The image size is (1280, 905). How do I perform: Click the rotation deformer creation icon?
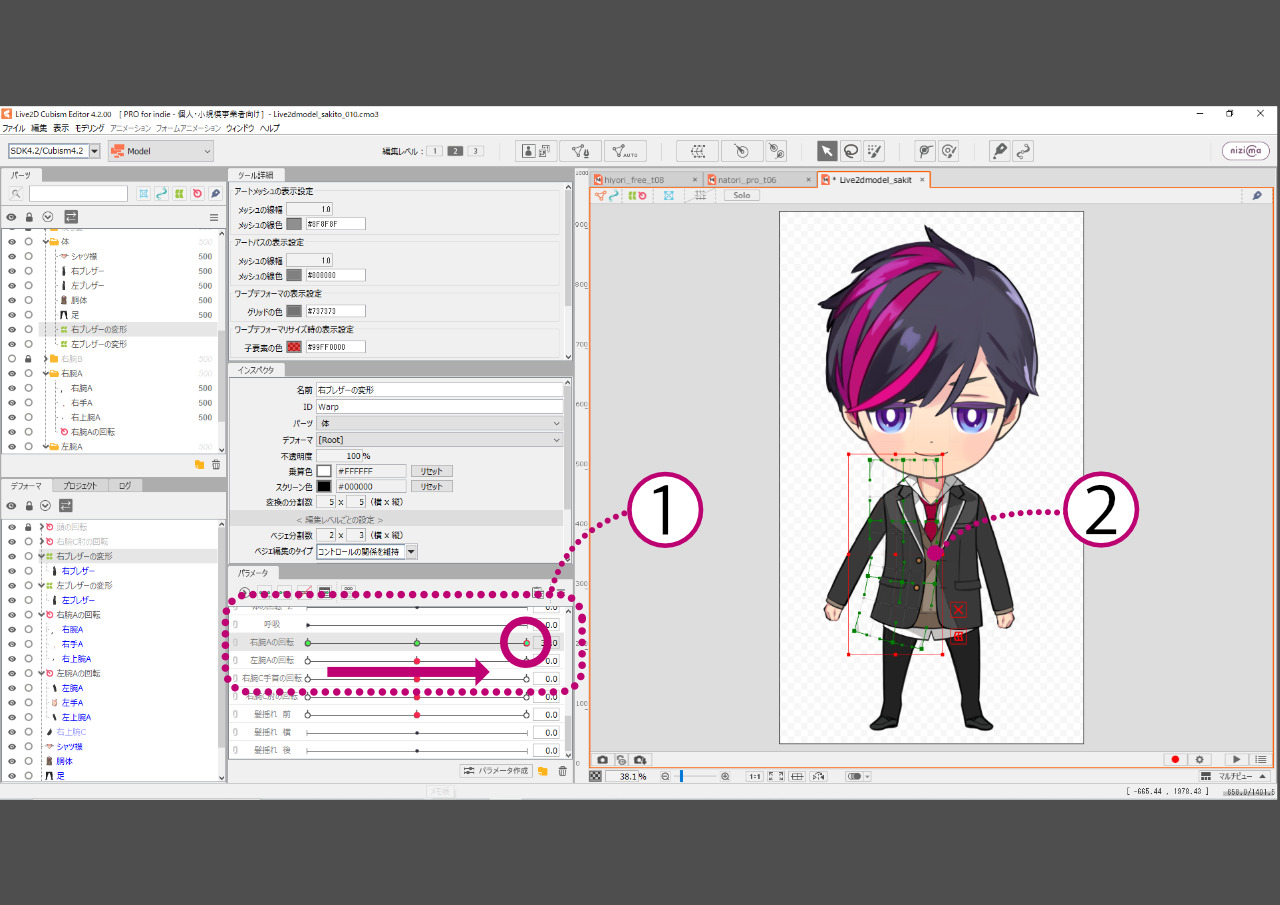click(741, 151)
